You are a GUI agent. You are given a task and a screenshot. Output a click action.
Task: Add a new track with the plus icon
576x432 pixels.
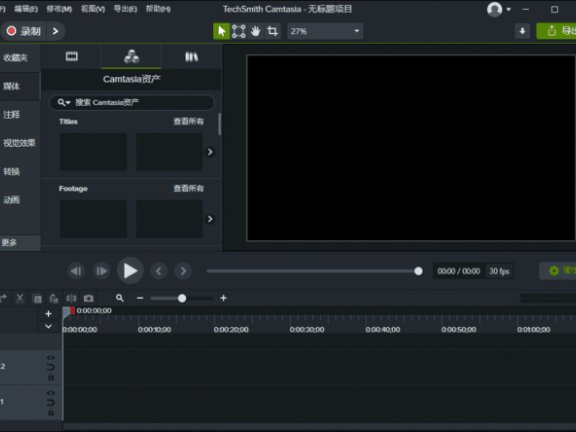(x=48, y=314)
